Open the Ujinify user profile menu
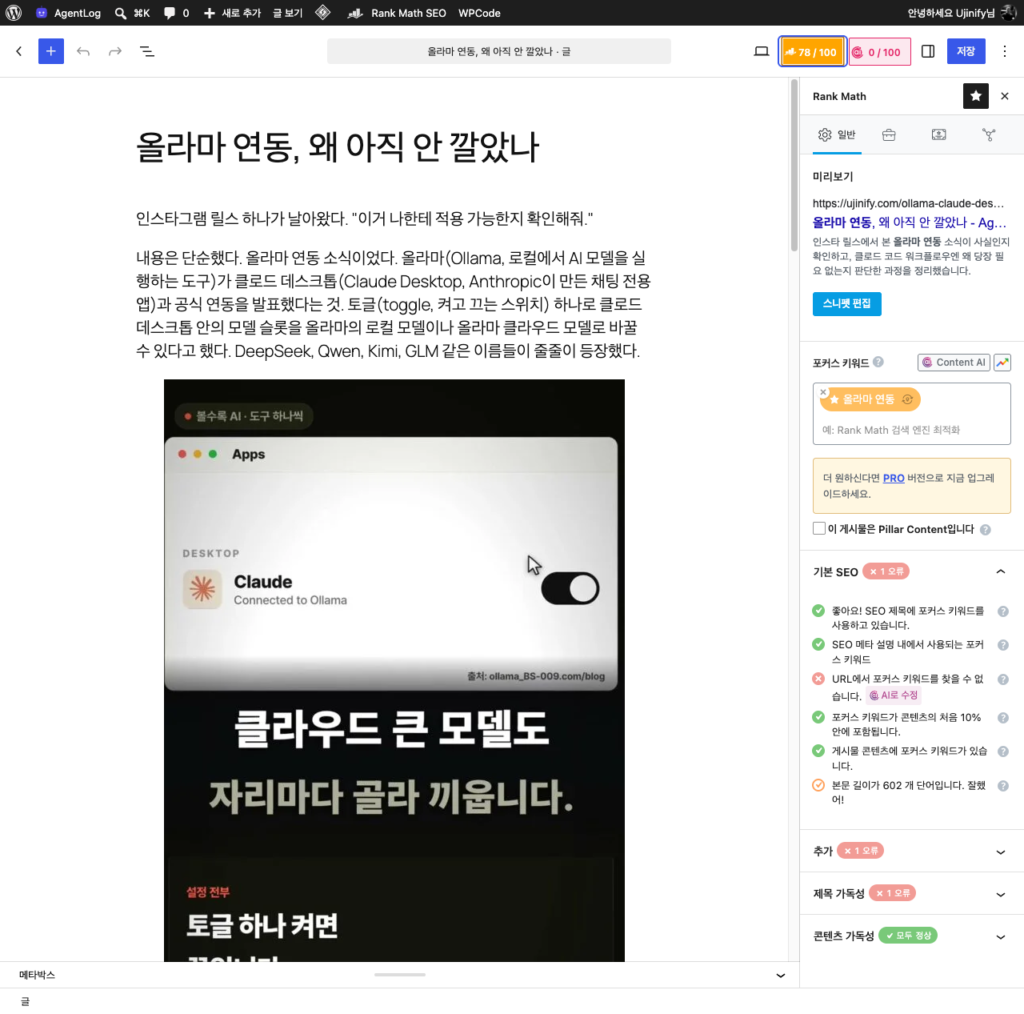1024x1014 pixels. [x=961, y=12]
